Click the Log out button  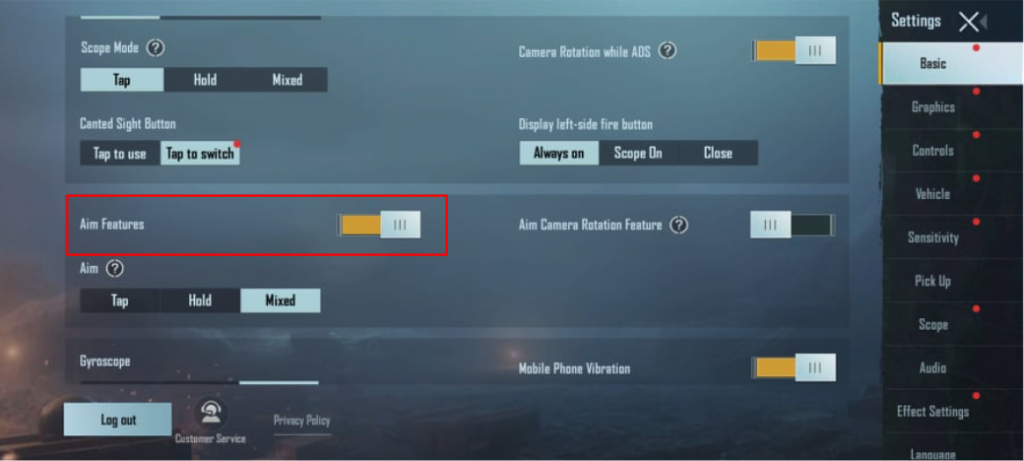coord(118,420)
